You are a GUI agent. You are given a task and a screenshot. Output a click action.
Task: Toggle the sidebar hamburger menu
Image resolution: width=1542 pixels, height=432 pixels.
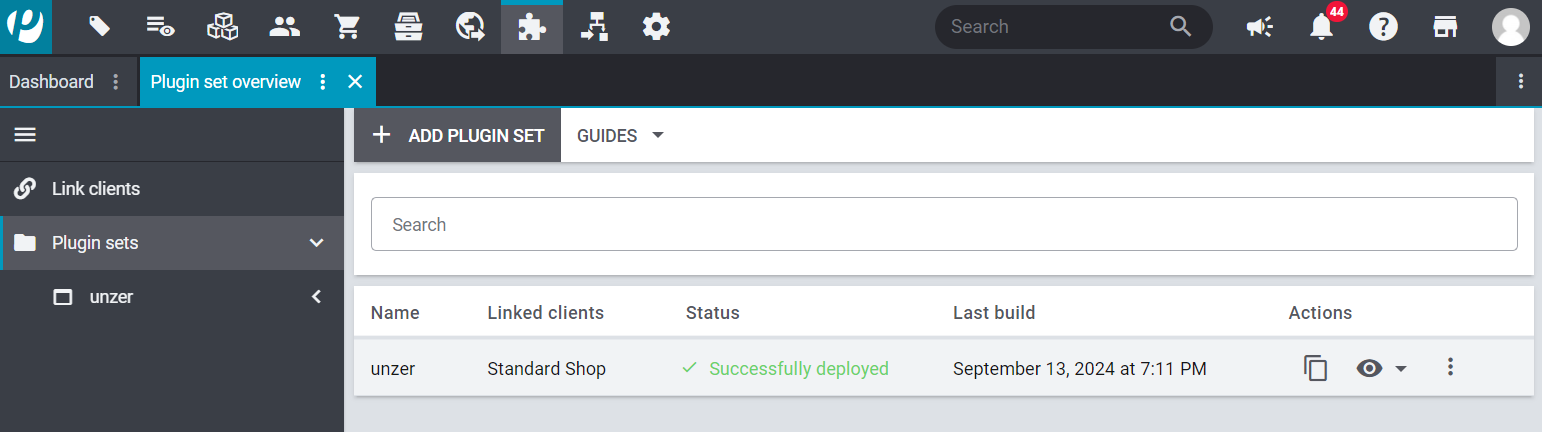tap(25, 135)
